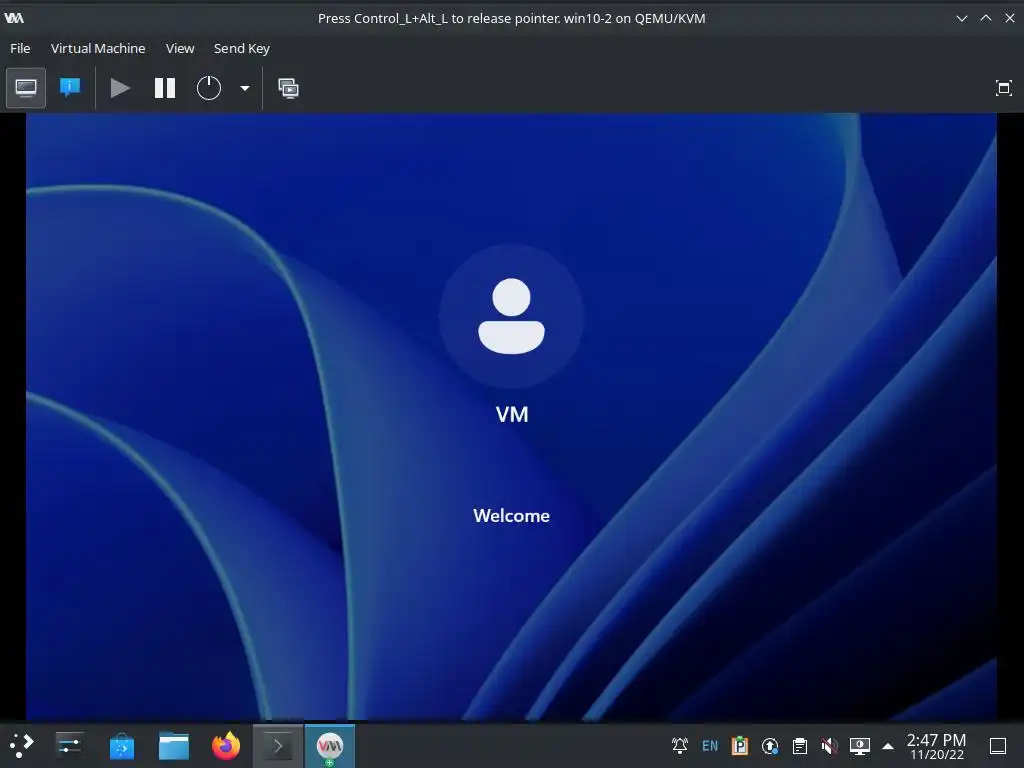Open the Virtual Machine menu

98,48
